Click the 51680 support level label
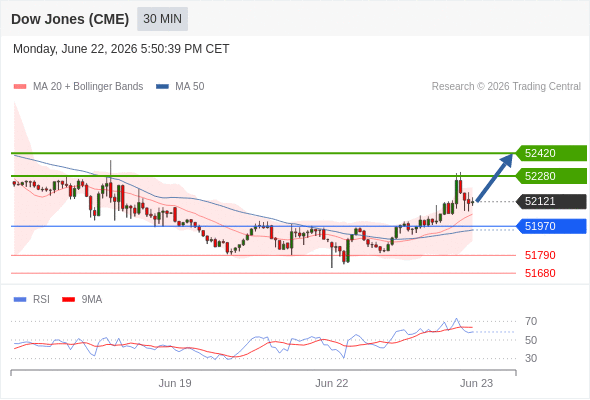 click(540, 273)
